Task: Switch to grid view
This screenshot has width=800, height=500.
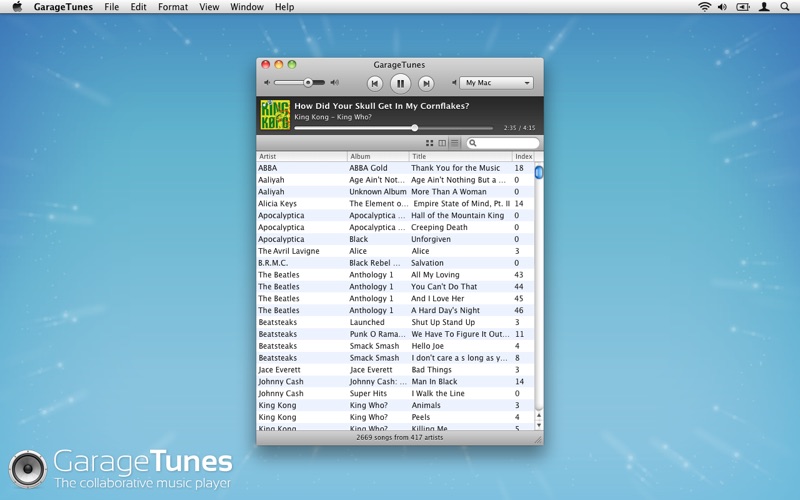Action: point(430,143)
